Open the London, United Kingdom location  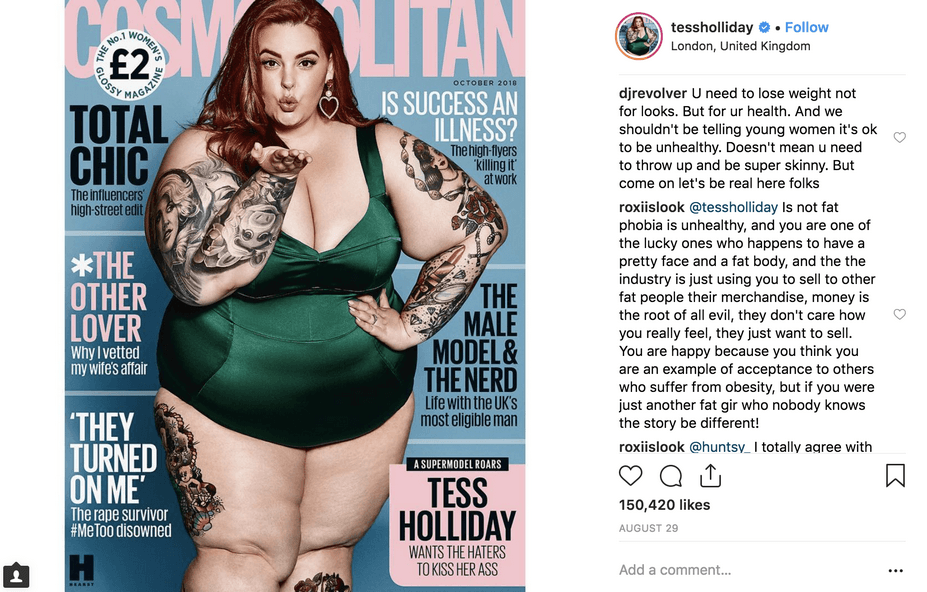tap(740, 46)
